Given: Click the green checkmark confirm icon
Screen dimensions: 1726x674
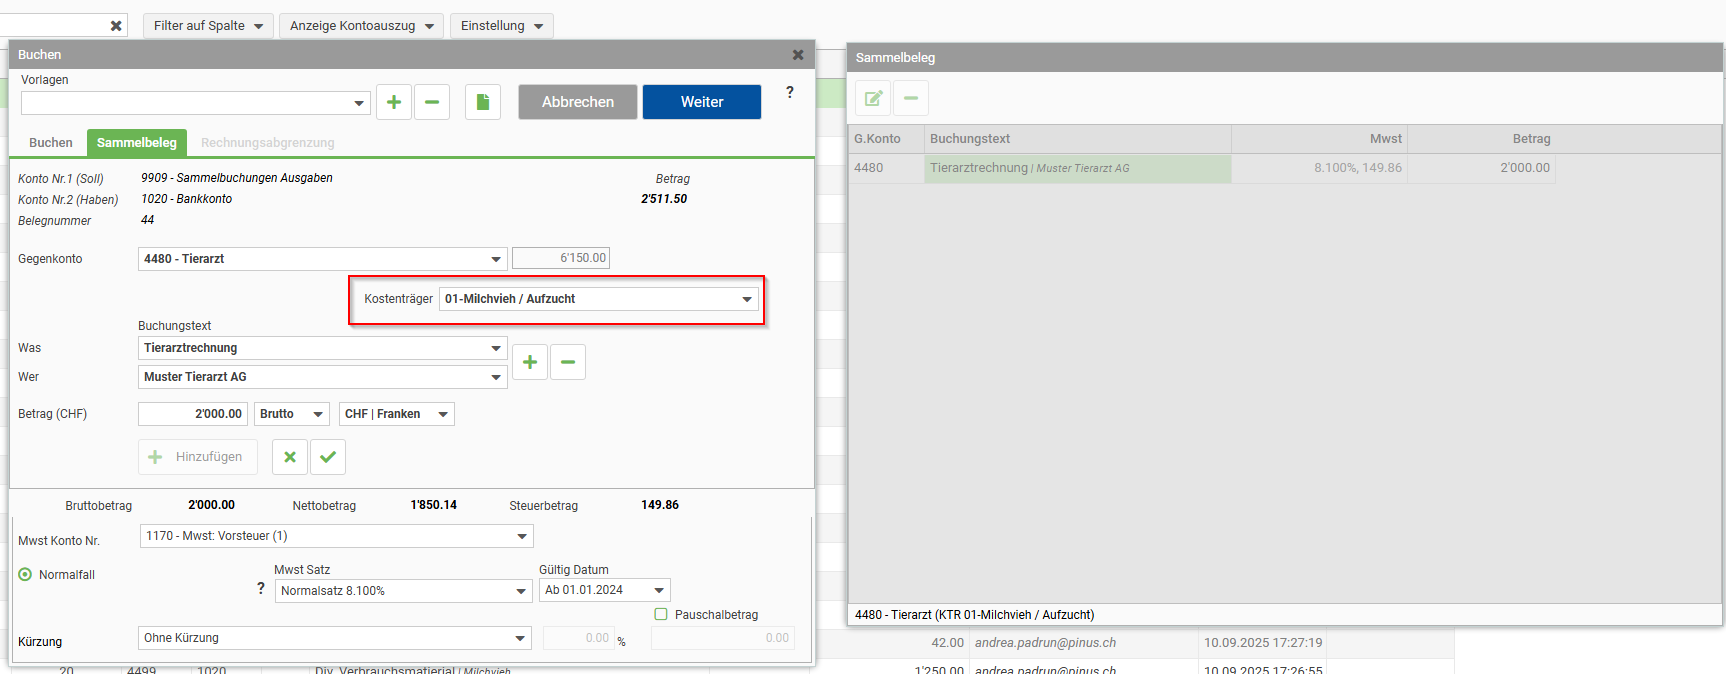Looking at the screenshot, I should 328,457.
